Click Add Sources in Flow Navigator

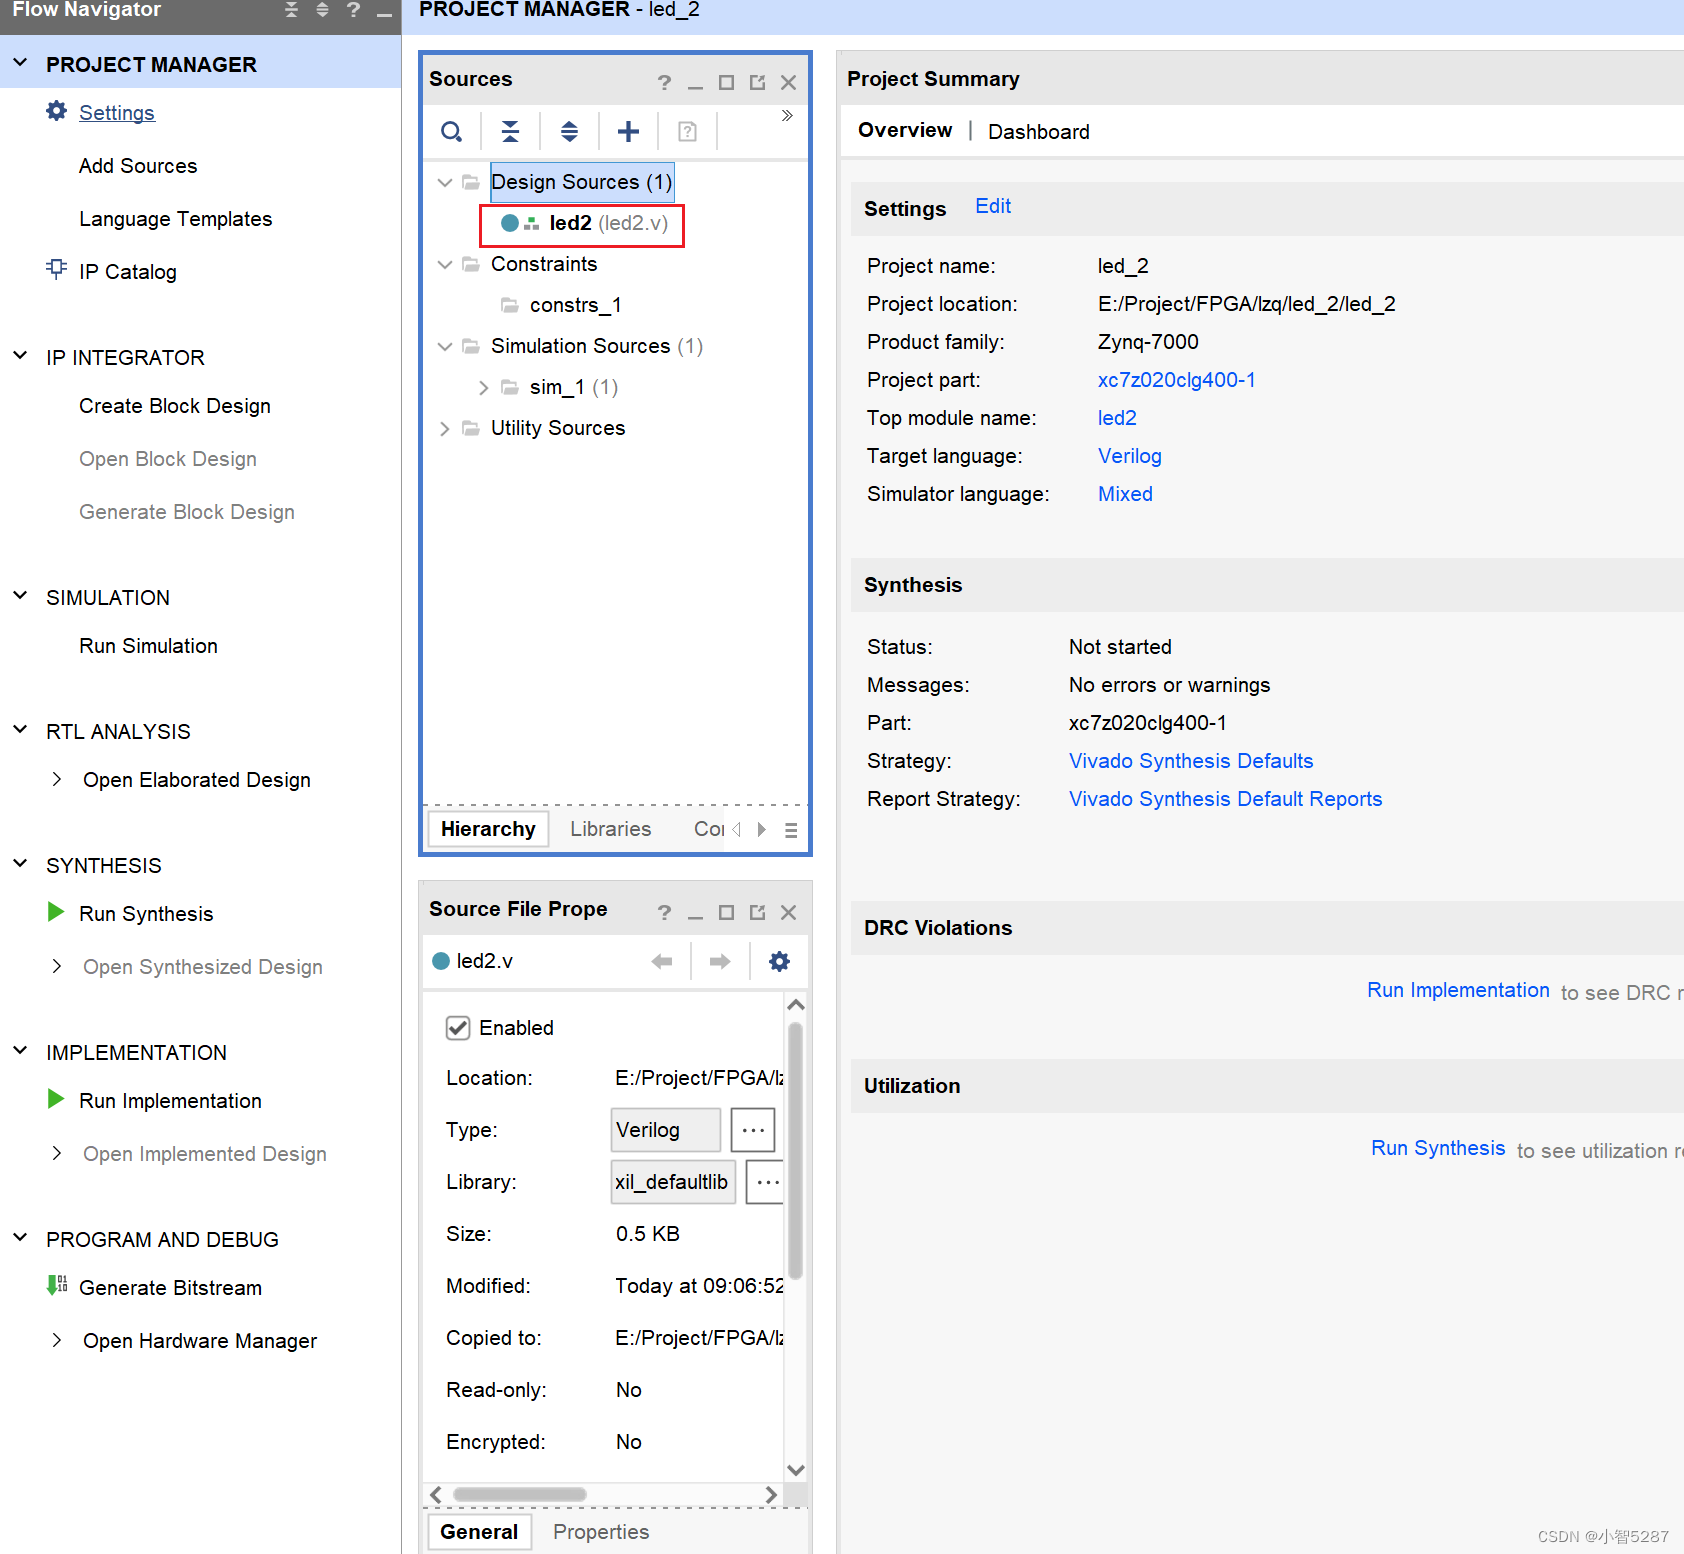point(138,166)
